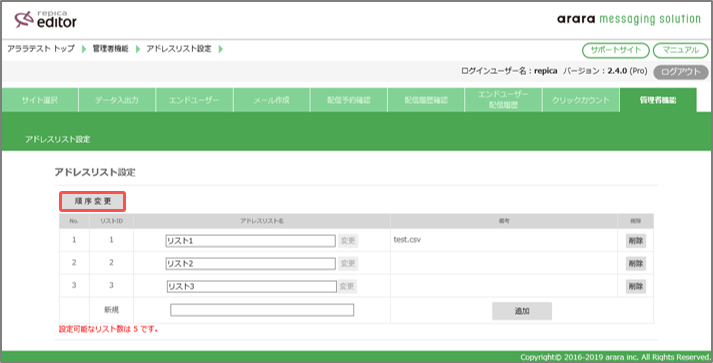The height and width of the screenshot is (363, 713).
Task: Switch to the 配信予約確認 tab
Action: tap(349, 100)
